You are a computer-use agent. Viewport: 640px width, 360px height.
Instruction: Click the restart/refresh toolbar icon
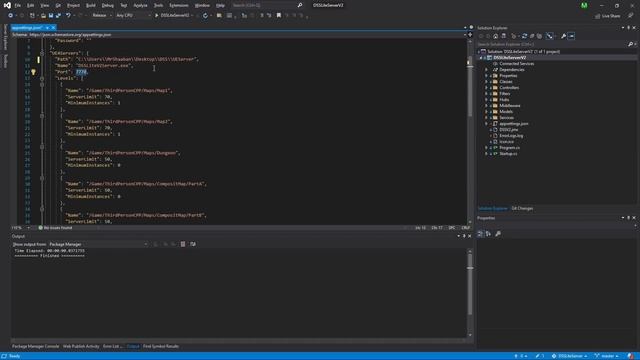coord(205,16)
